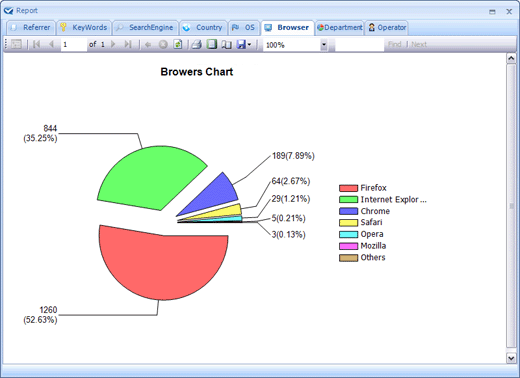
Task: Jump to last page of report
Action: coord(128,44)
